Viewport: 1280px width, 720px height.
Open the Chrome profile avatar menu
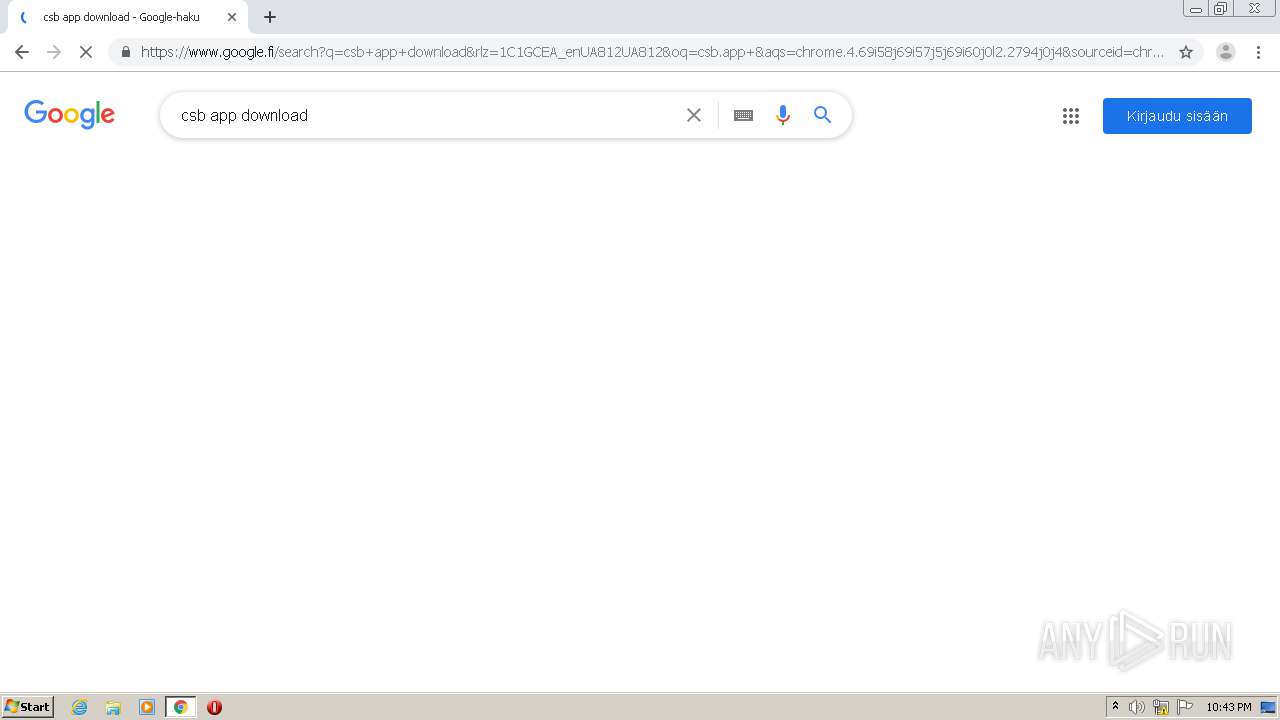point(1226,52)
